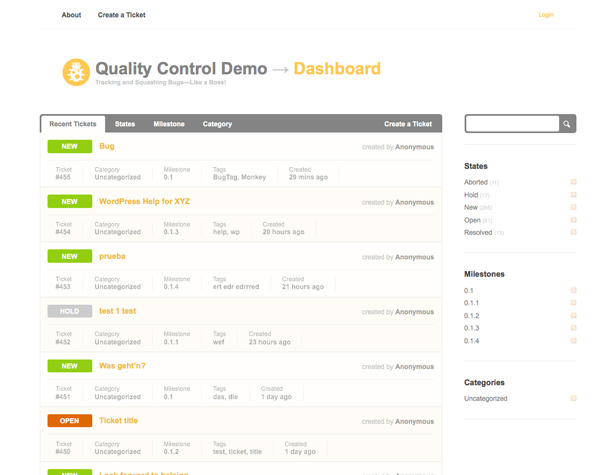
Task: Select milestone 0.1.1 in the Milestones sidebar
Action: click(x=471, y=303)
